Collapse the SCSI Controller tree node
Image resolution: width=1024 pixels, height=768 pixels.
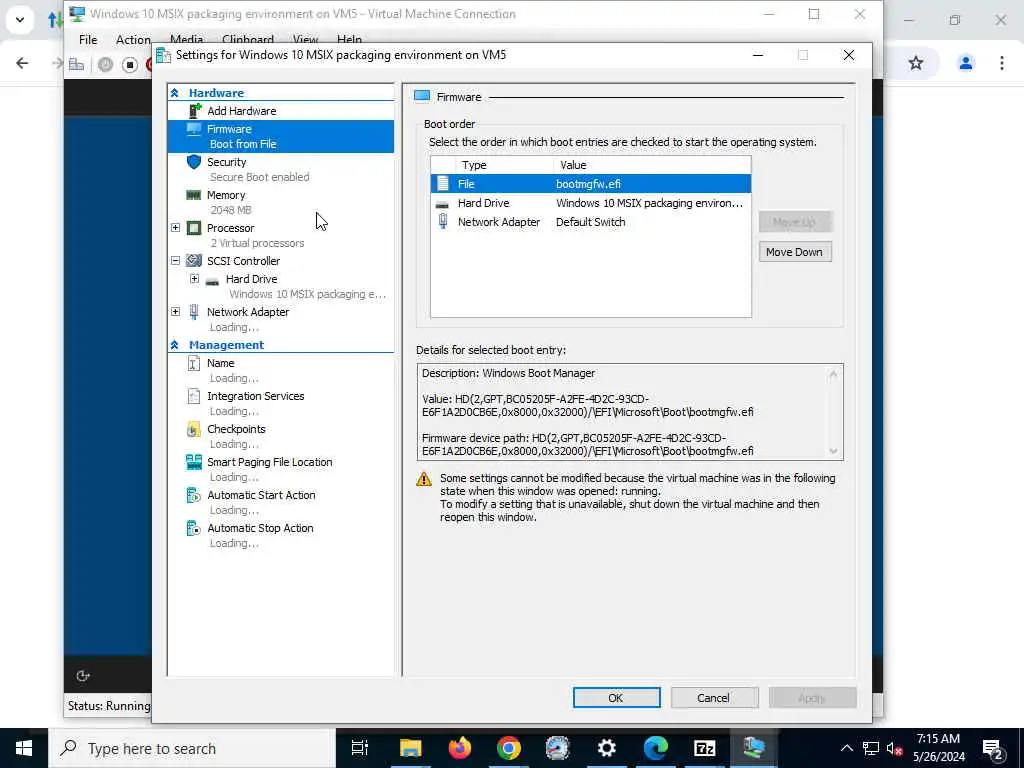click(176, 261)
